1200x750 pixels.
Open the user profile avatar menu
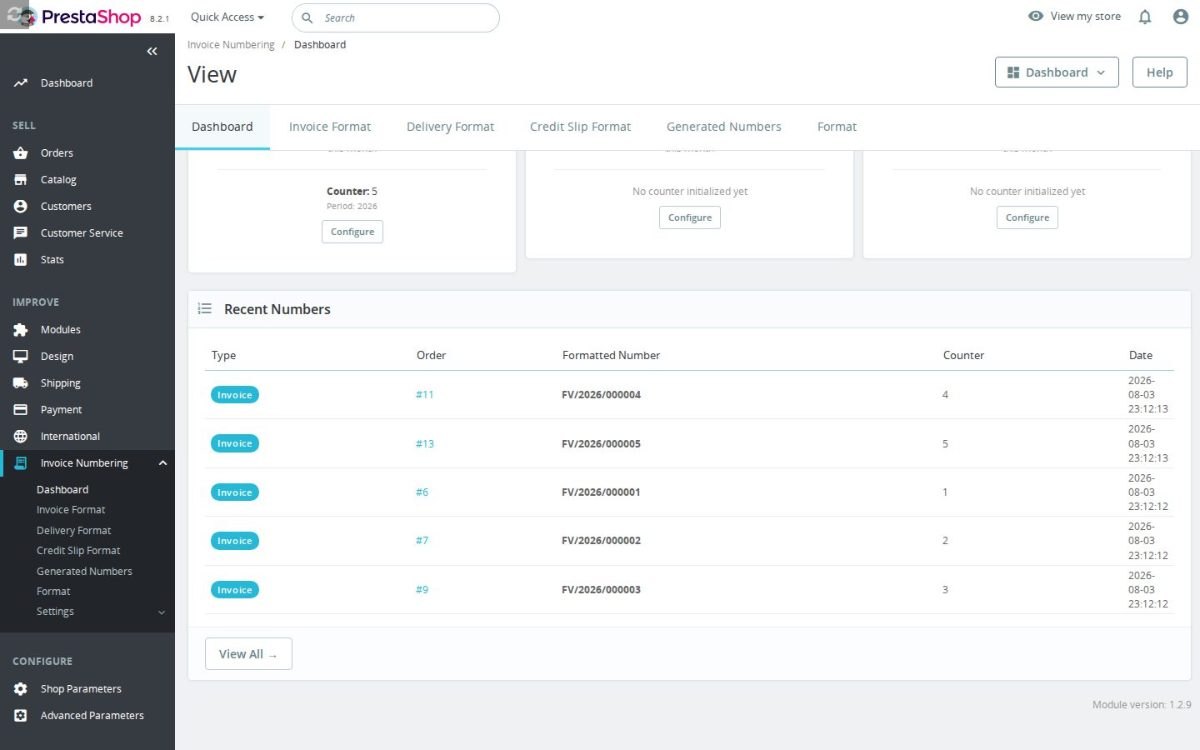pos(1179,17)
